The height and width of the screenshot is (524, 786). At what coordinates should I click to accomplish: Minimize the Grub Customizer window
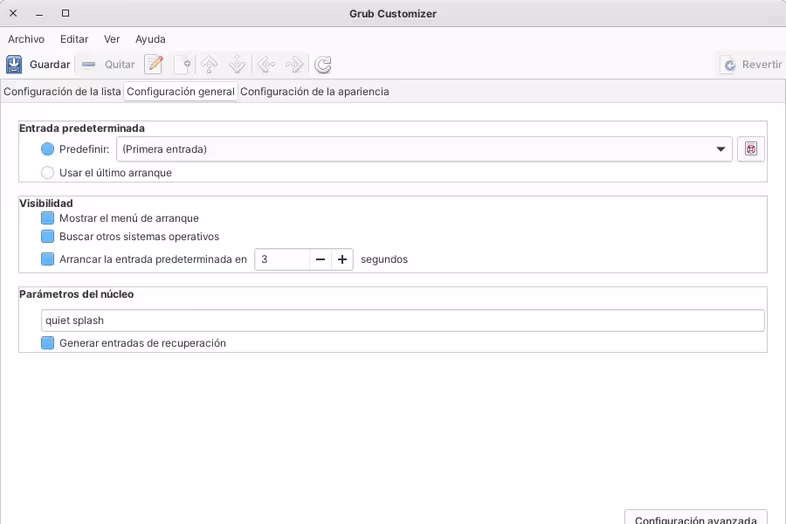click(39, 14)
